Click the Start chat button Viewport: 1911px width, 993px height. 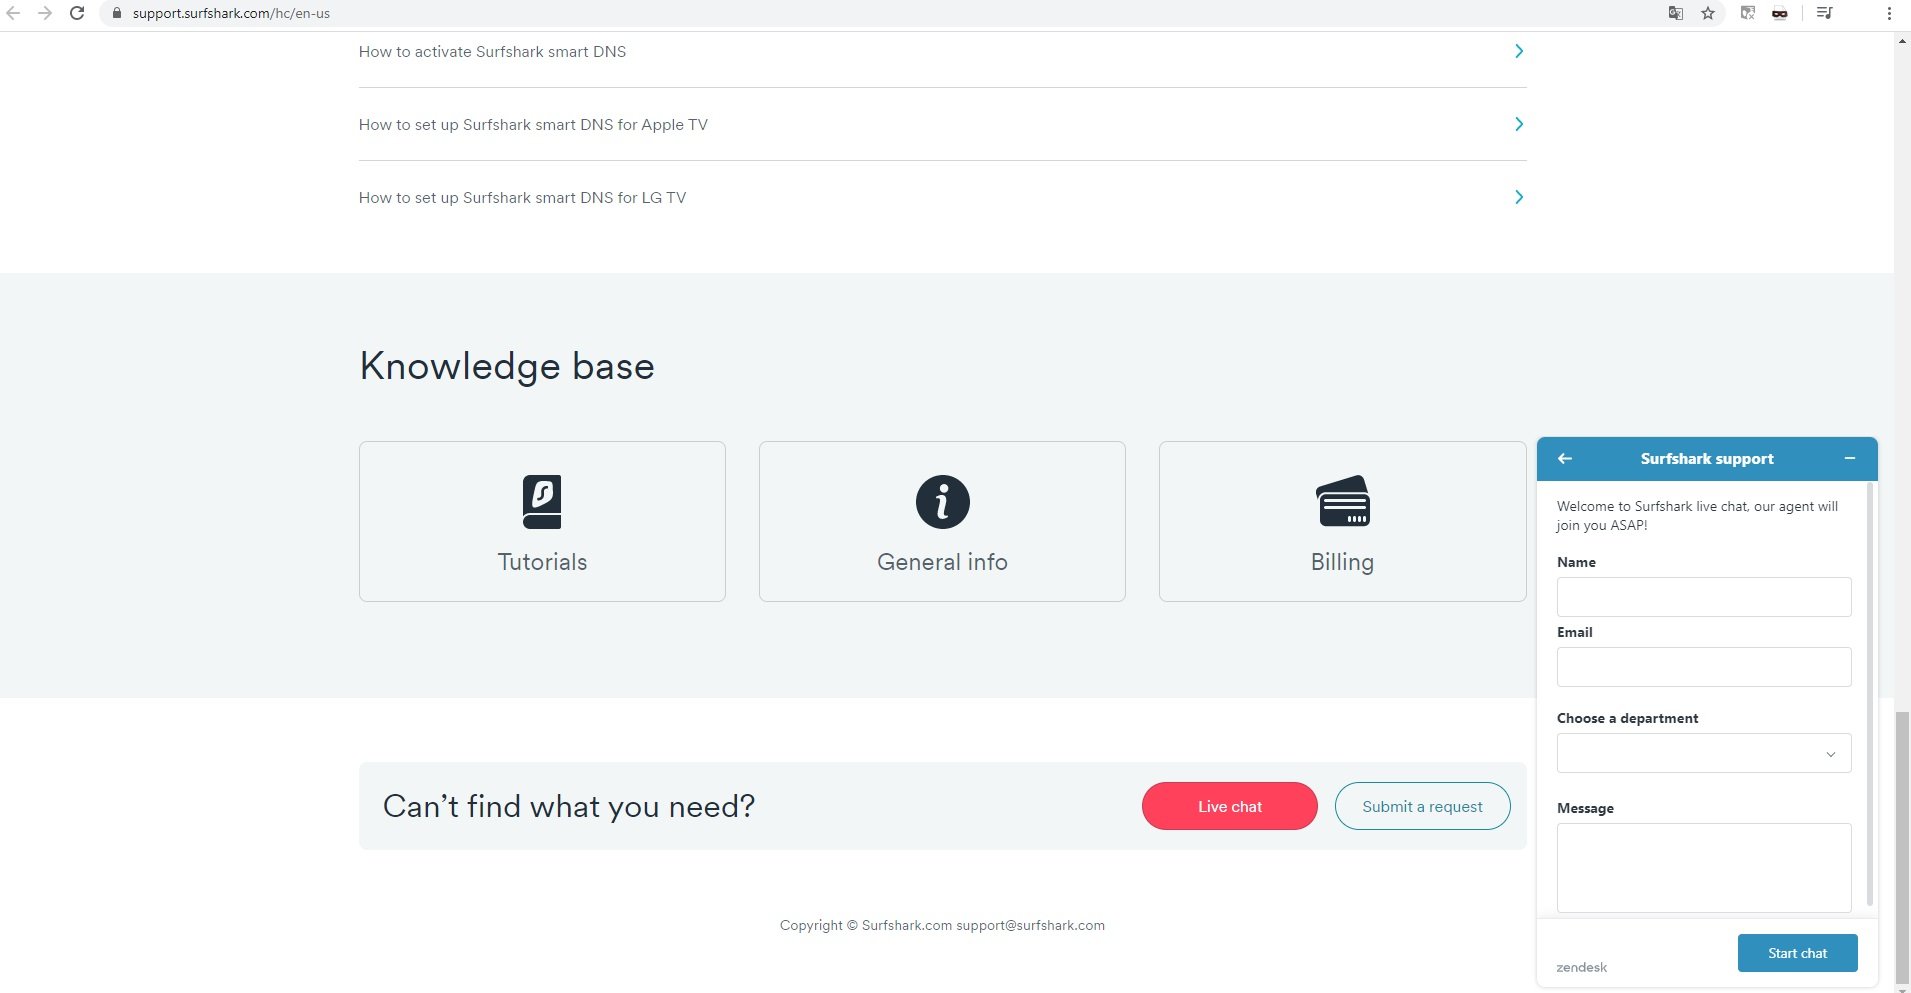tap(1798, 953)
